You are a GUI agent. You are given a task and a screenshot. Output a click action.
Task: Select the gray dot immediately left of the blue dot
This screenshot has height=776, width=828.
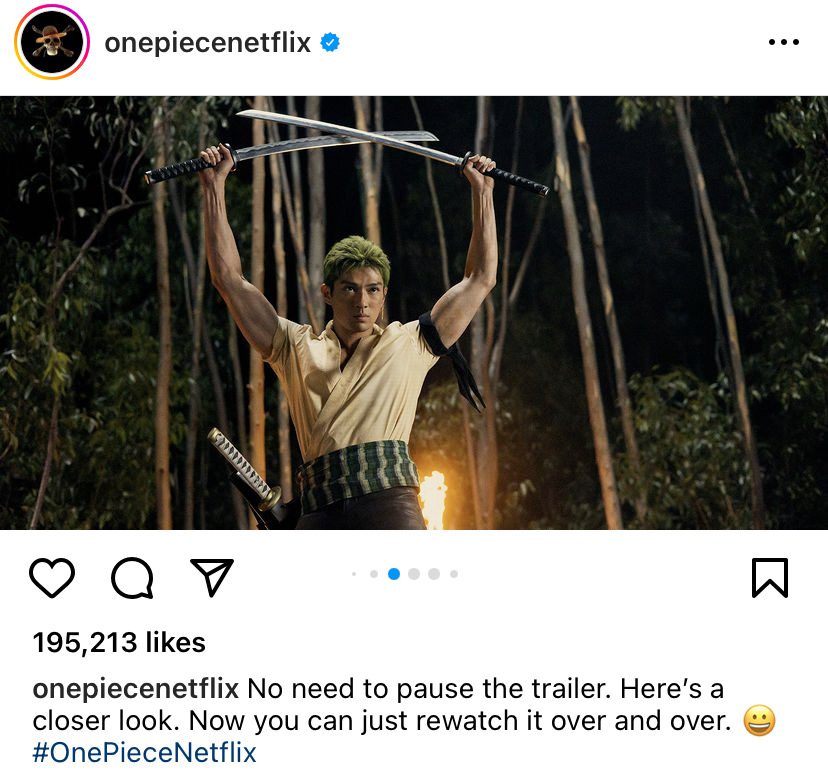tap(374, 574)
